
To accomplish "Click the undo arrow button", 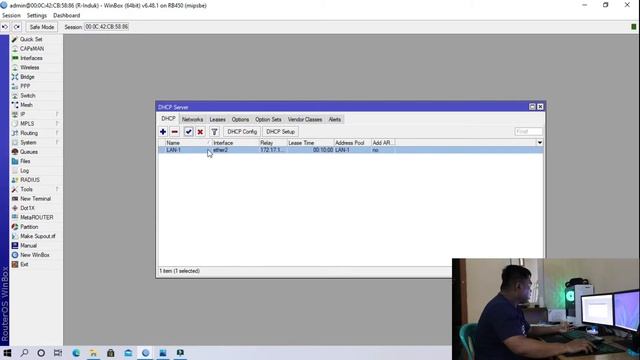I will point(5,27).
